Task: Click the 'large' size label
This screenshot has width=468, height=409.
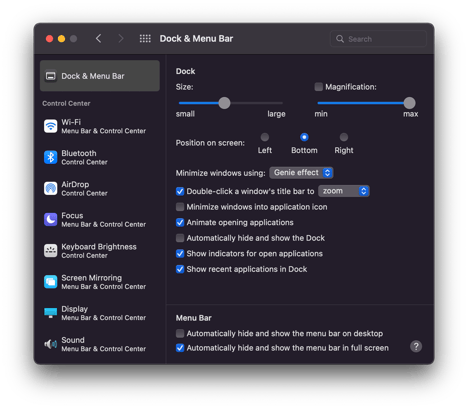Action: coord(276,114)
